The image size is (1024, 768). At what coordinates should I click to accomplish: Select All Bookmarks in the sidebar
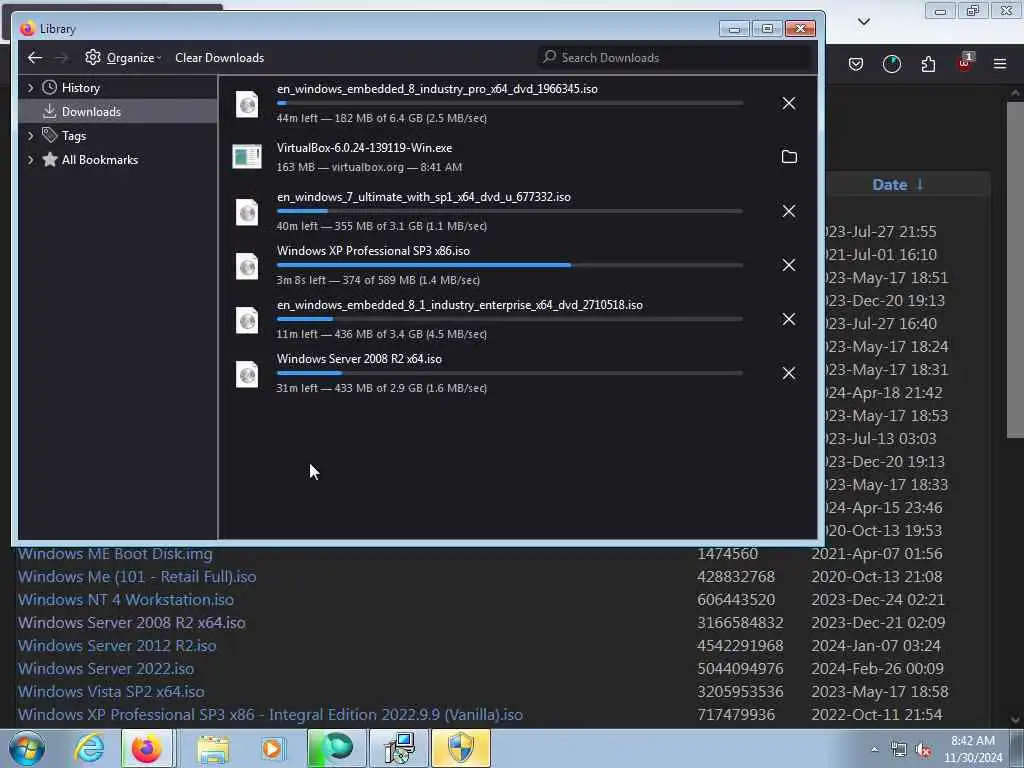coord(99,160)
